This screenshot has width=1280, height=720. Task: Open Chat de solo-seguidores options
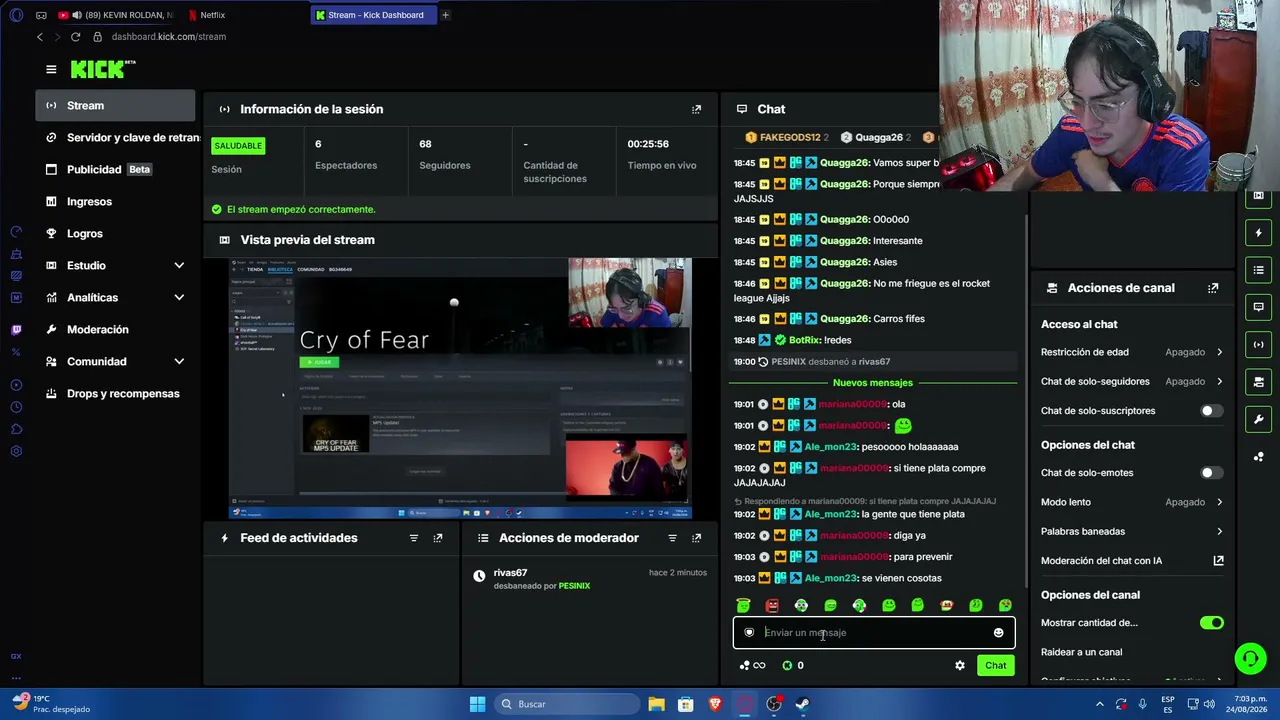(1132, 381)
